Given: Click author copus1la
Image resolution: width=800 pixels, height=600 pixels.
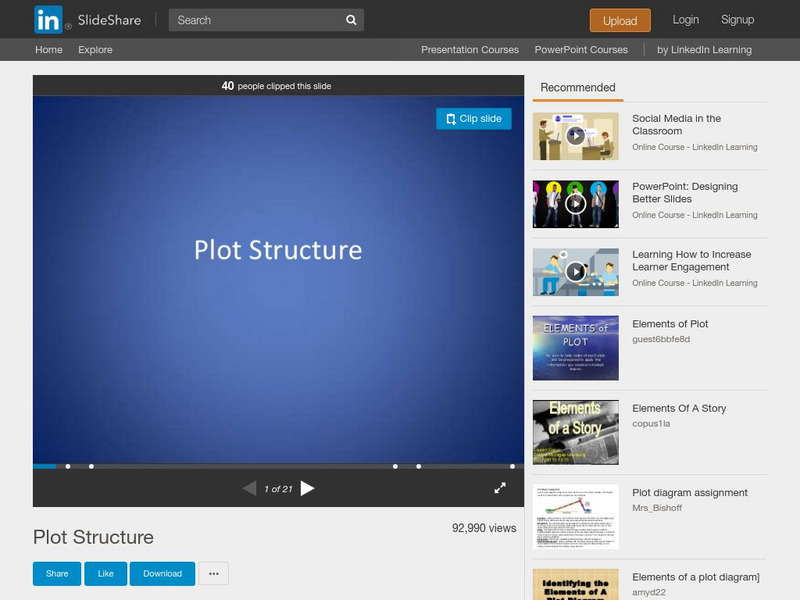Looking at the screenshot, I should [651, 423].
